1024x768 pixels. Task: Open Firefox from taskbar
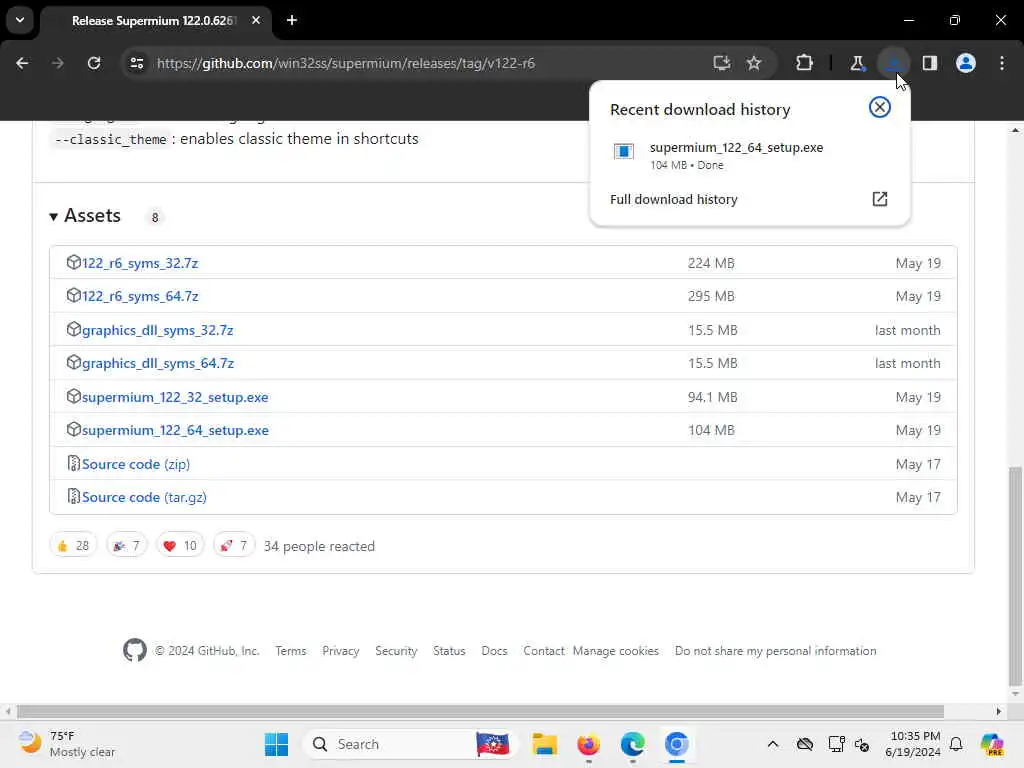588,744
